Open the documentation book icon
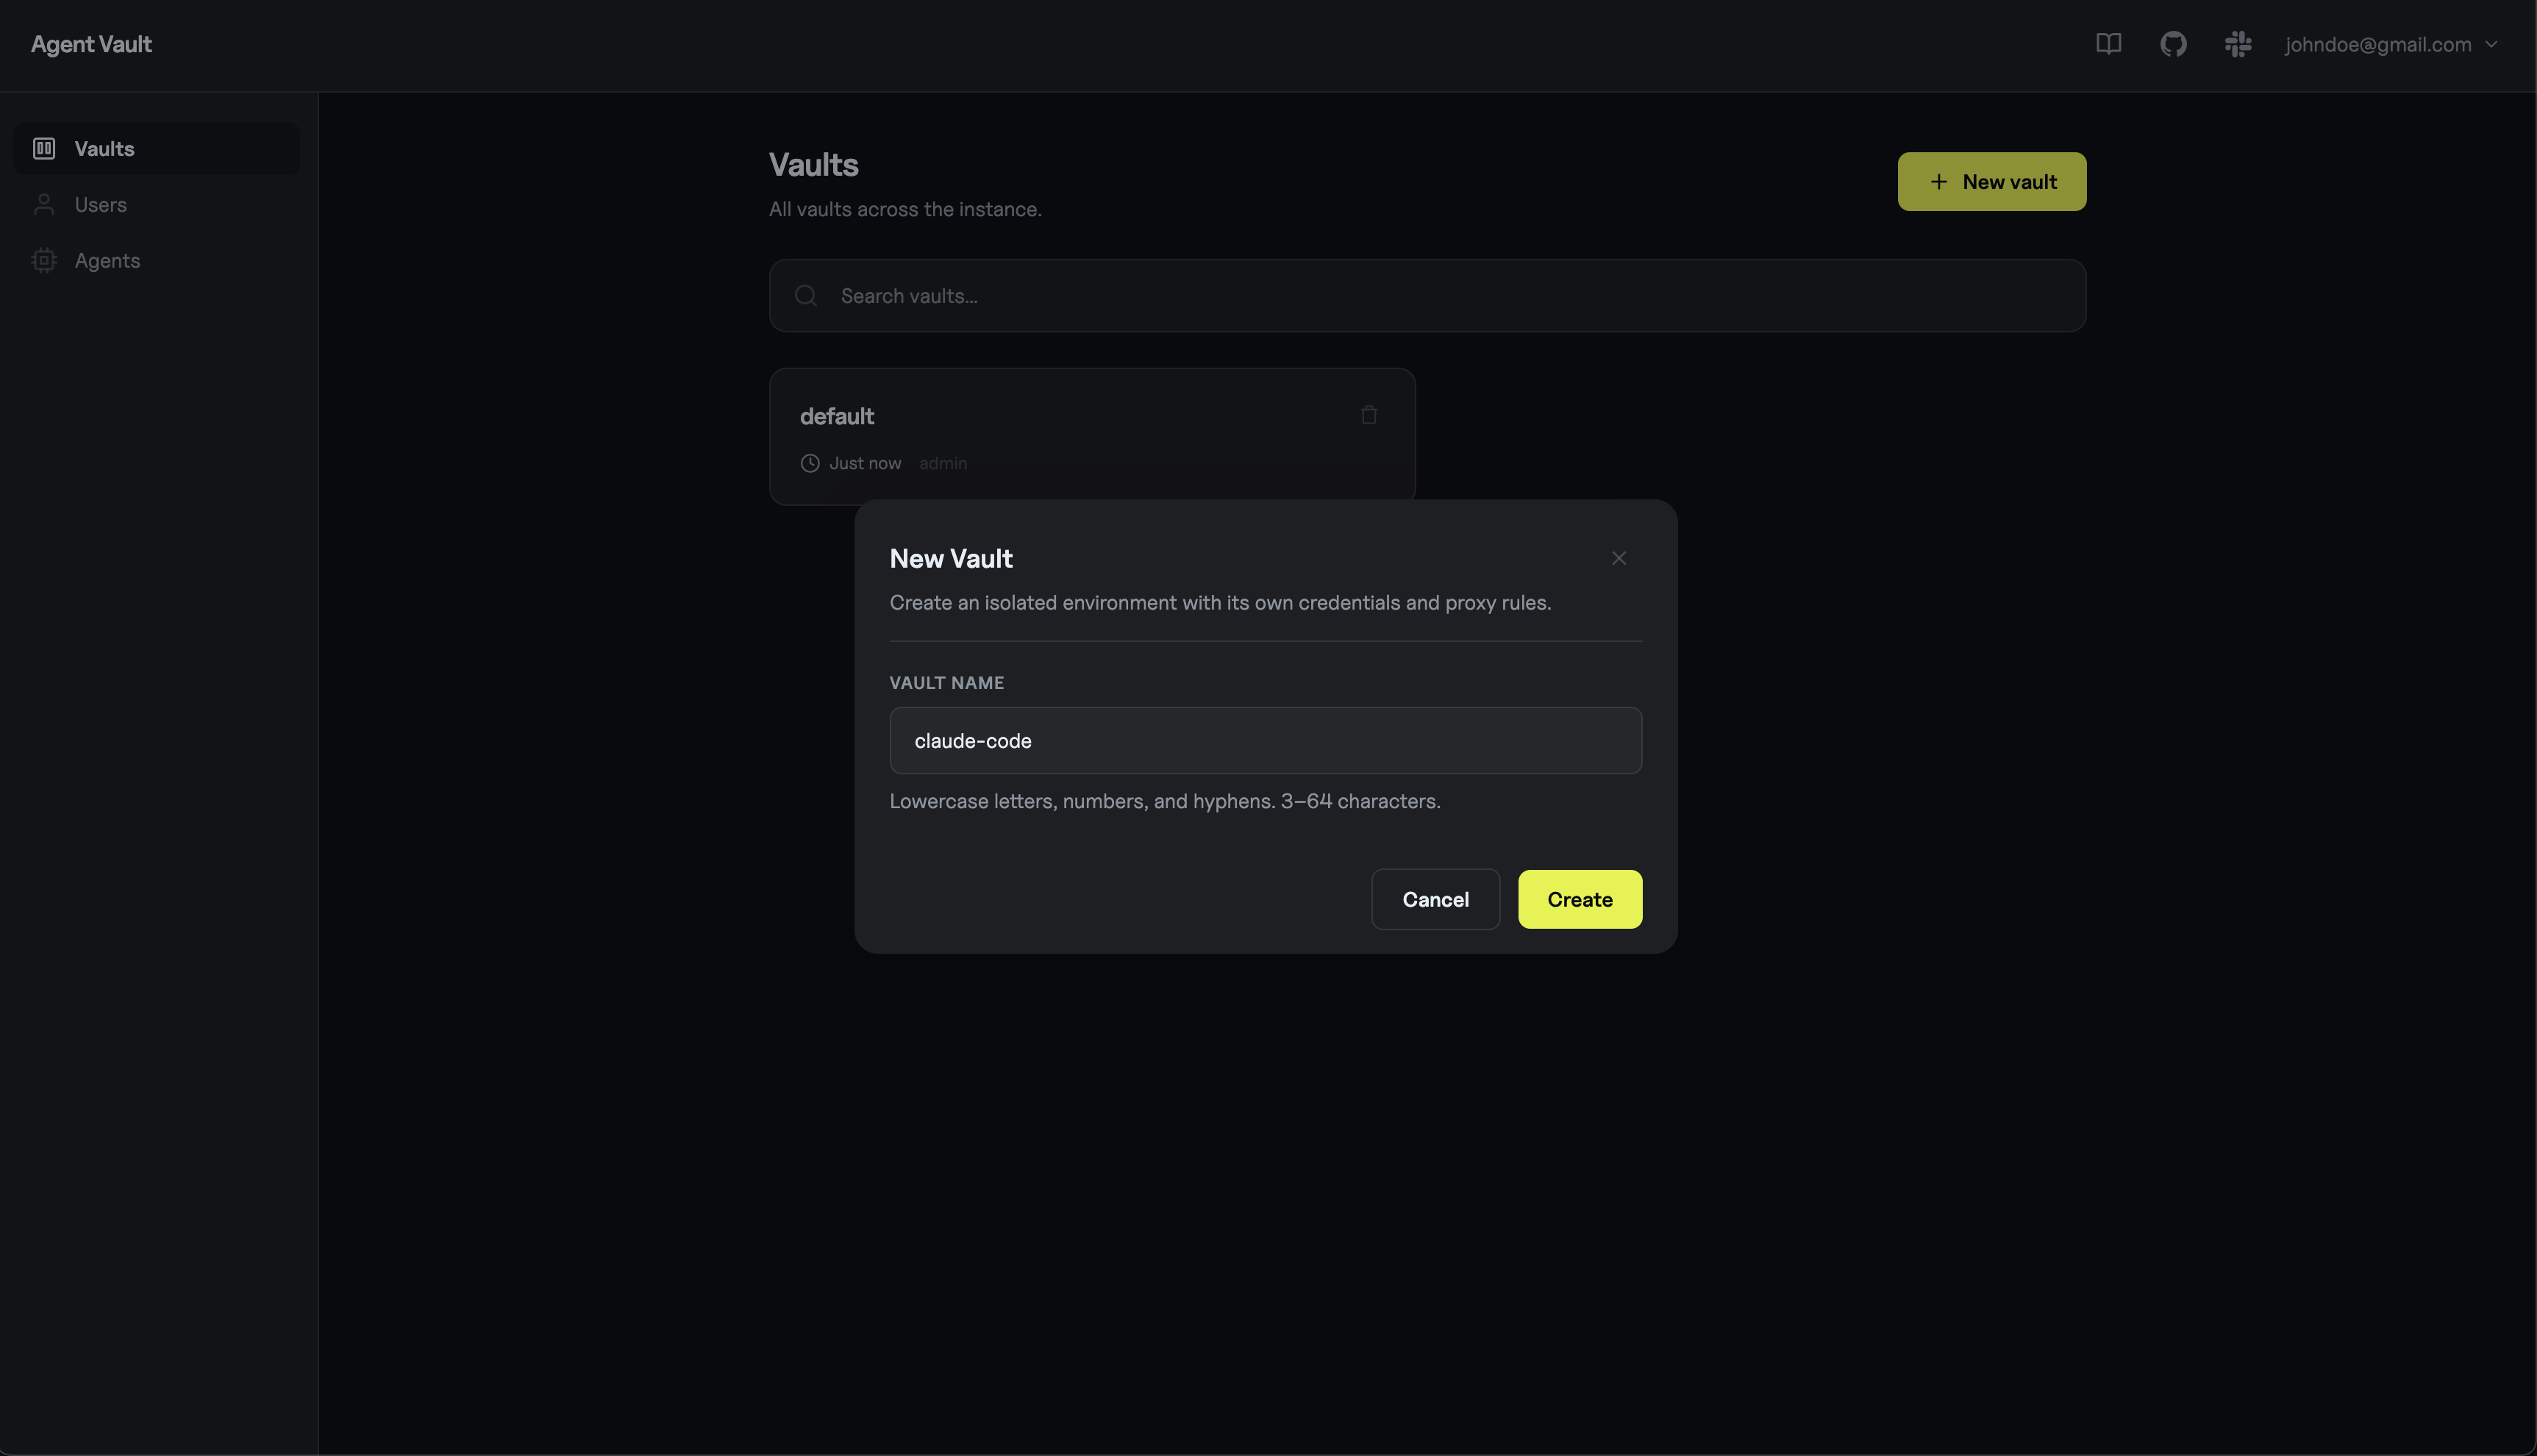Viewport: 2537px width, 1456px height. pyautogui.click(x=2108, y=44)
